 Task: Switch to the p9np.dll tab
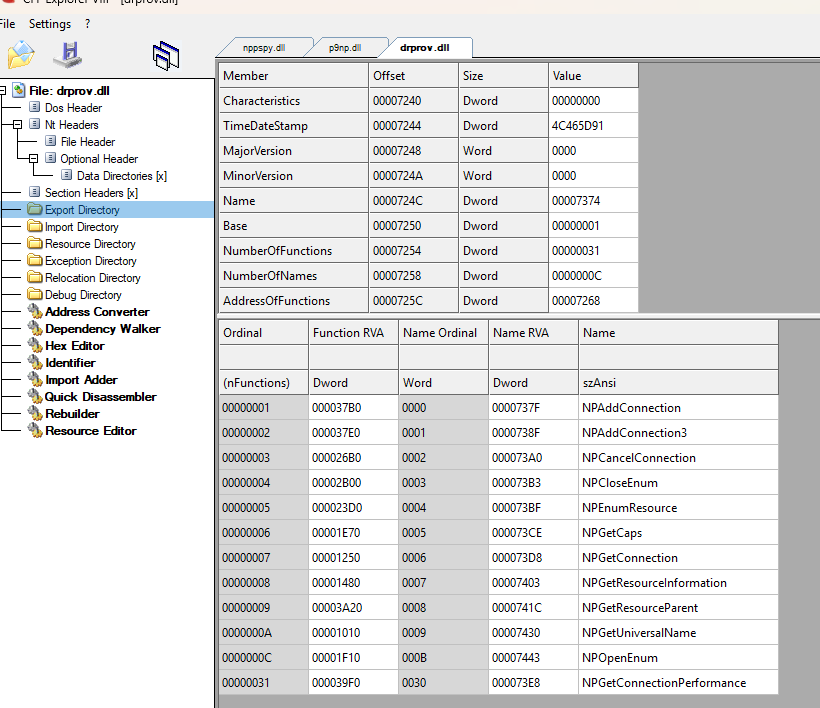coord(345,48)
